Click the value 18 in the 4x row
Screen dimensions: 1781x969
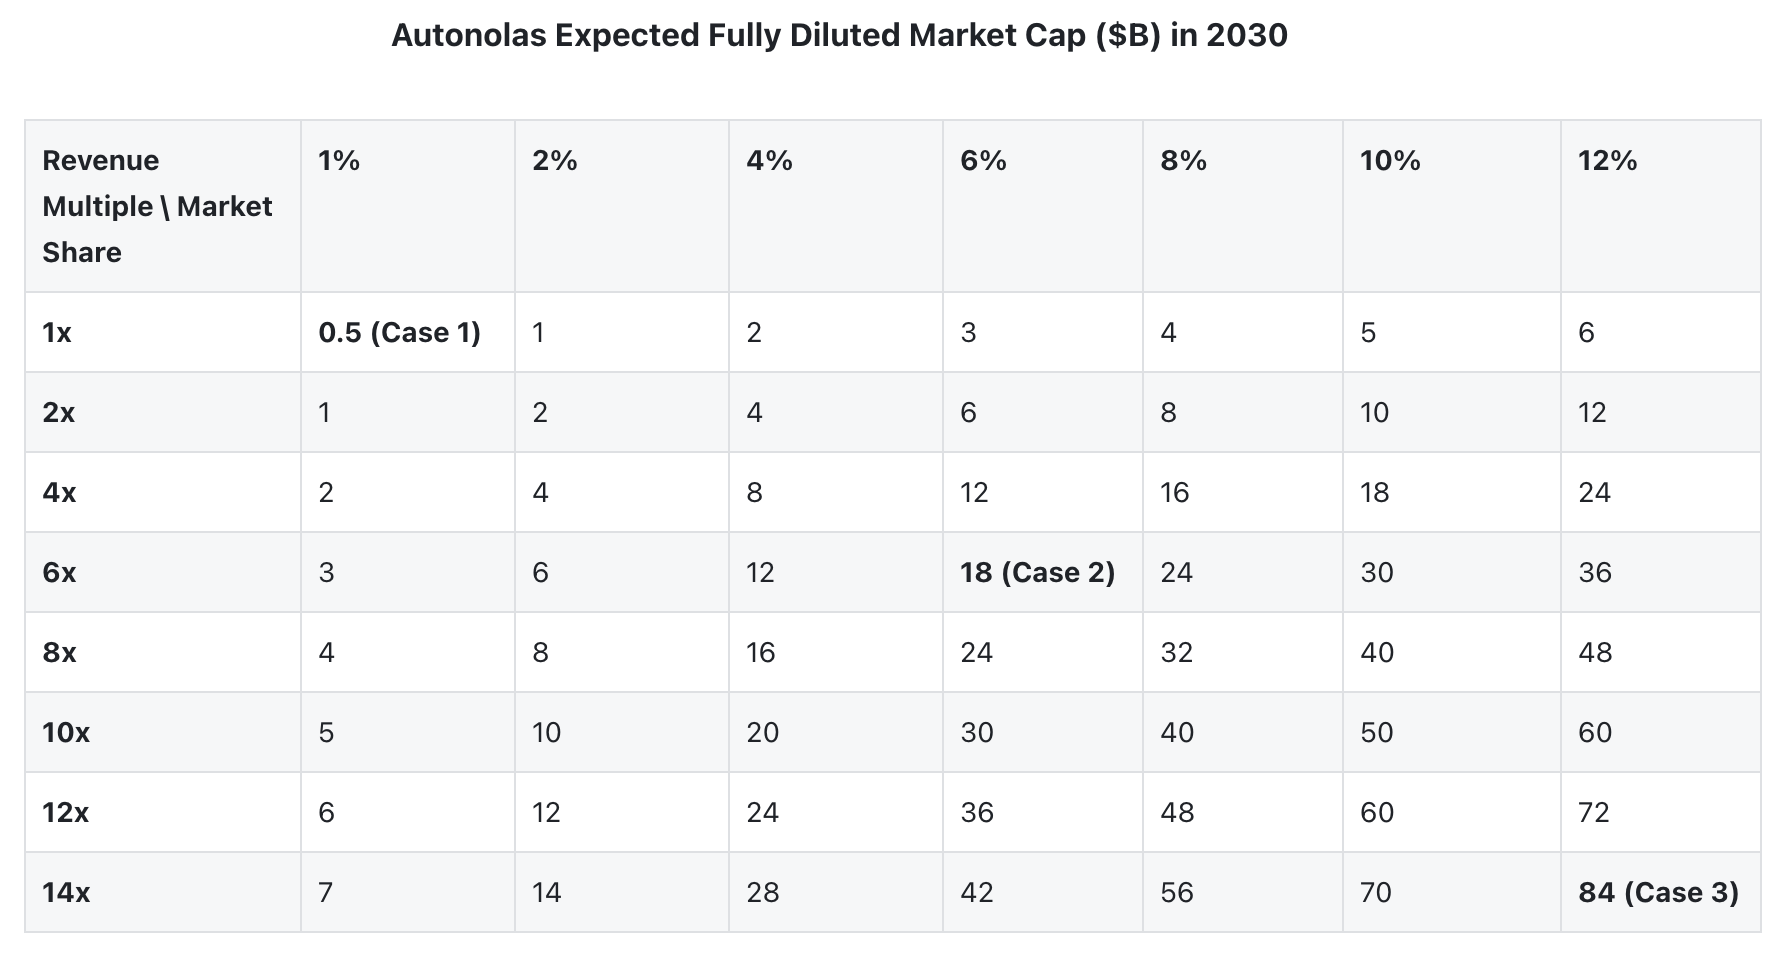click(1374, 493)
